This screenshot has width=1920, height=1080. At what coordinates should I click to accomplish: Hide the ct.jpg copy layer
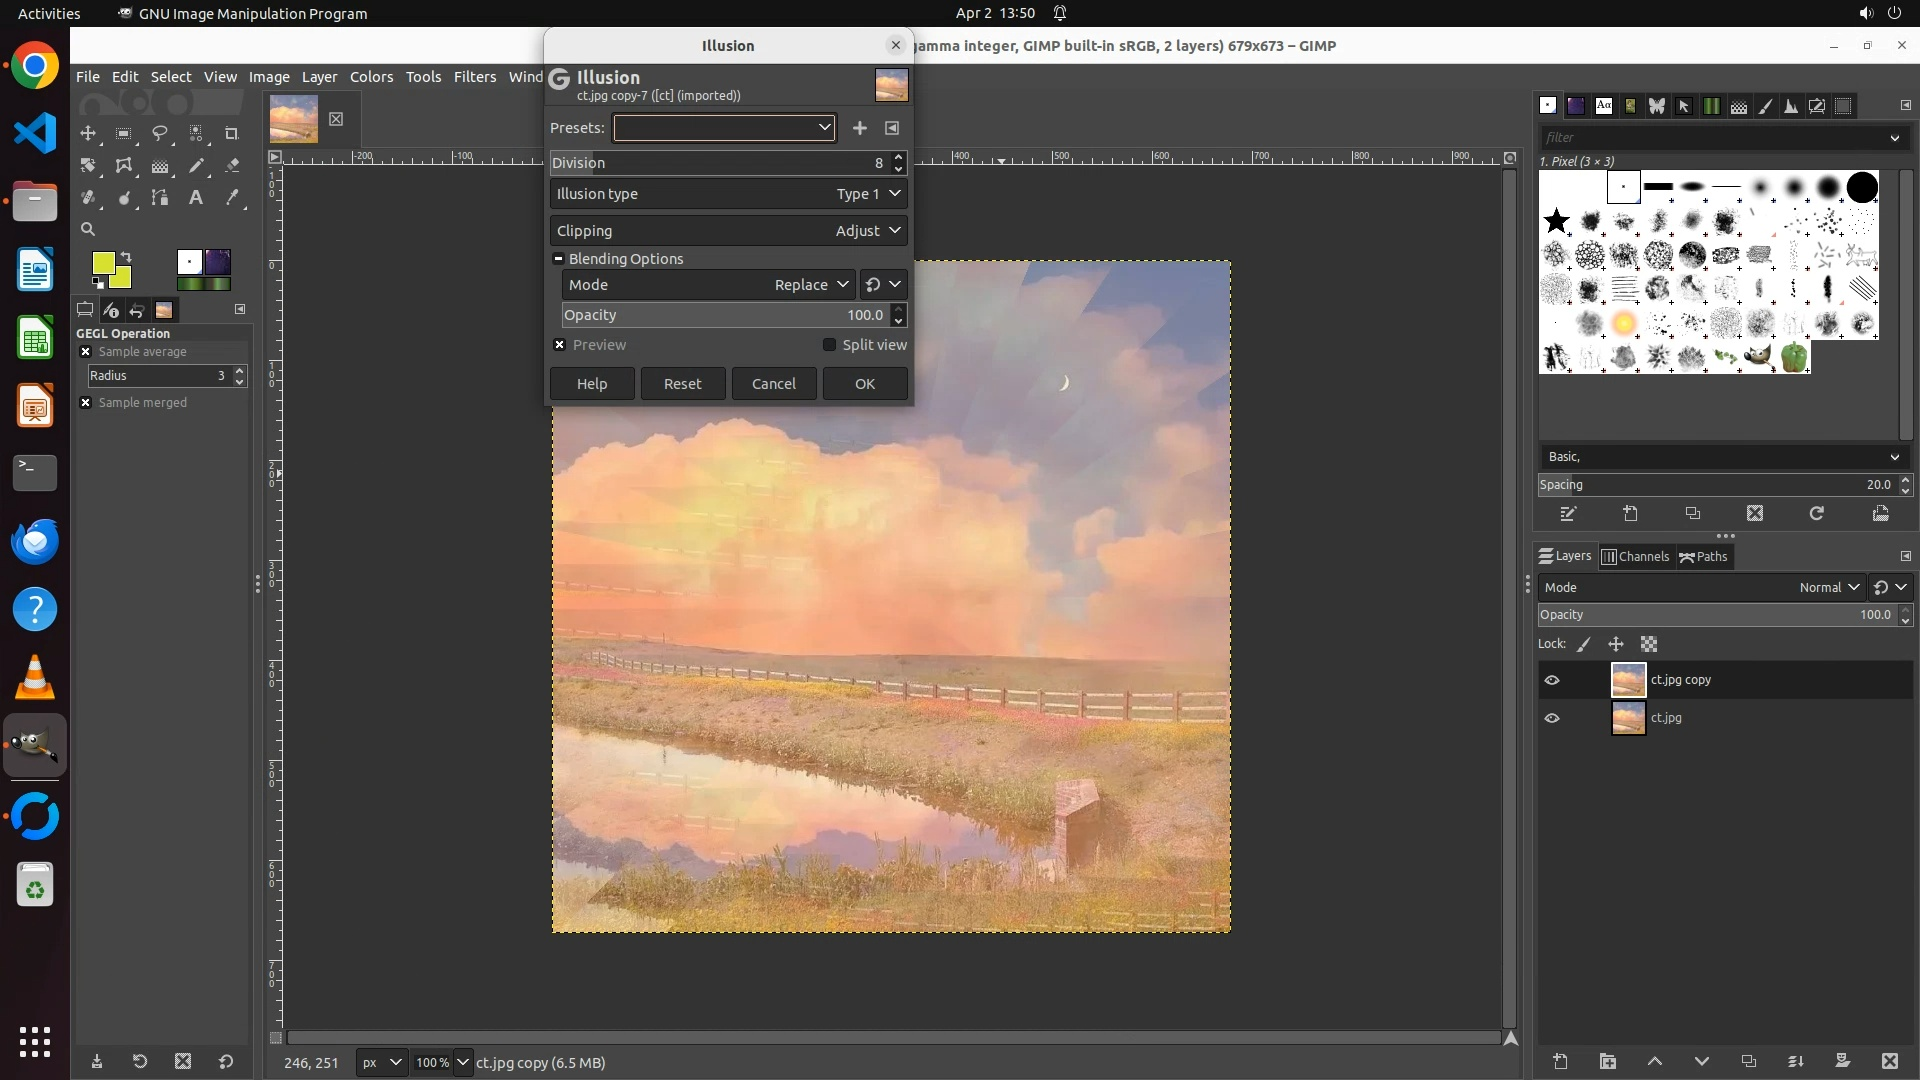coord(1552,680)
